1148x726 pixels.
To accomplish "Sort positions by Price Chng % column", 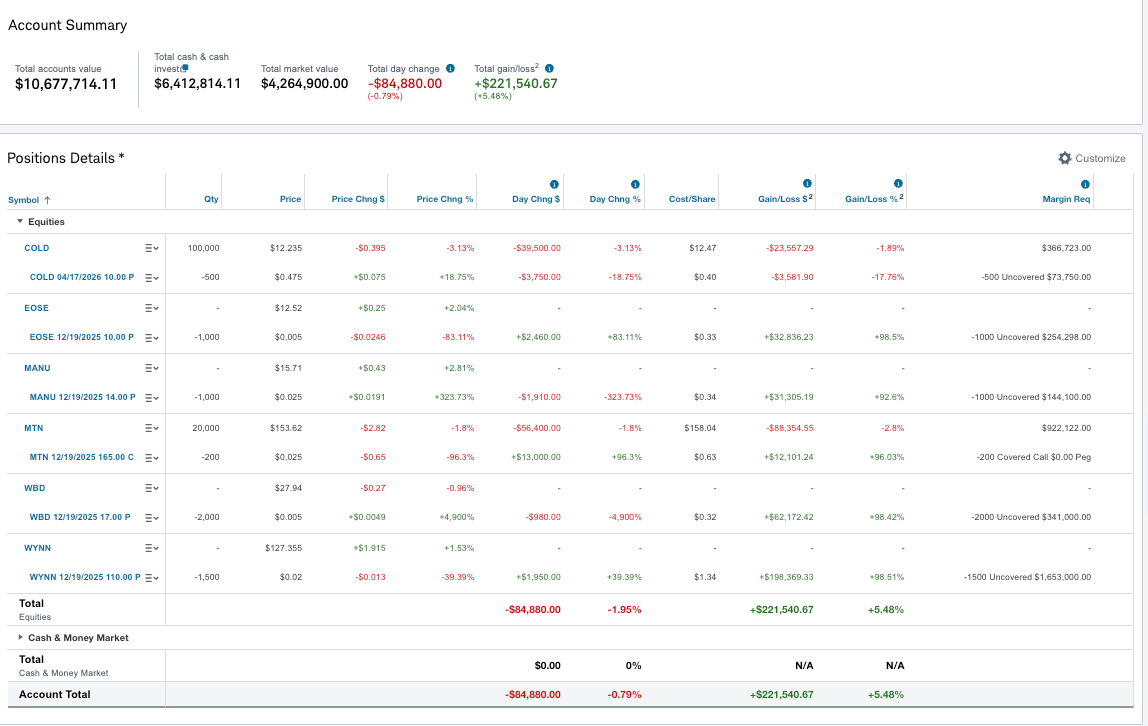I will tap(444, 199).
